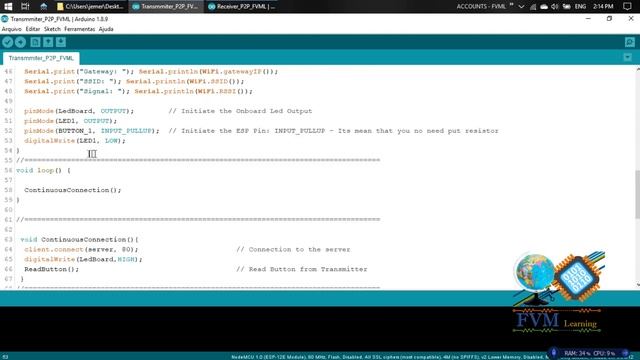640x360 pixels.
Task: Open a sketch with the up-arrow icon
Action: (48, 42)
